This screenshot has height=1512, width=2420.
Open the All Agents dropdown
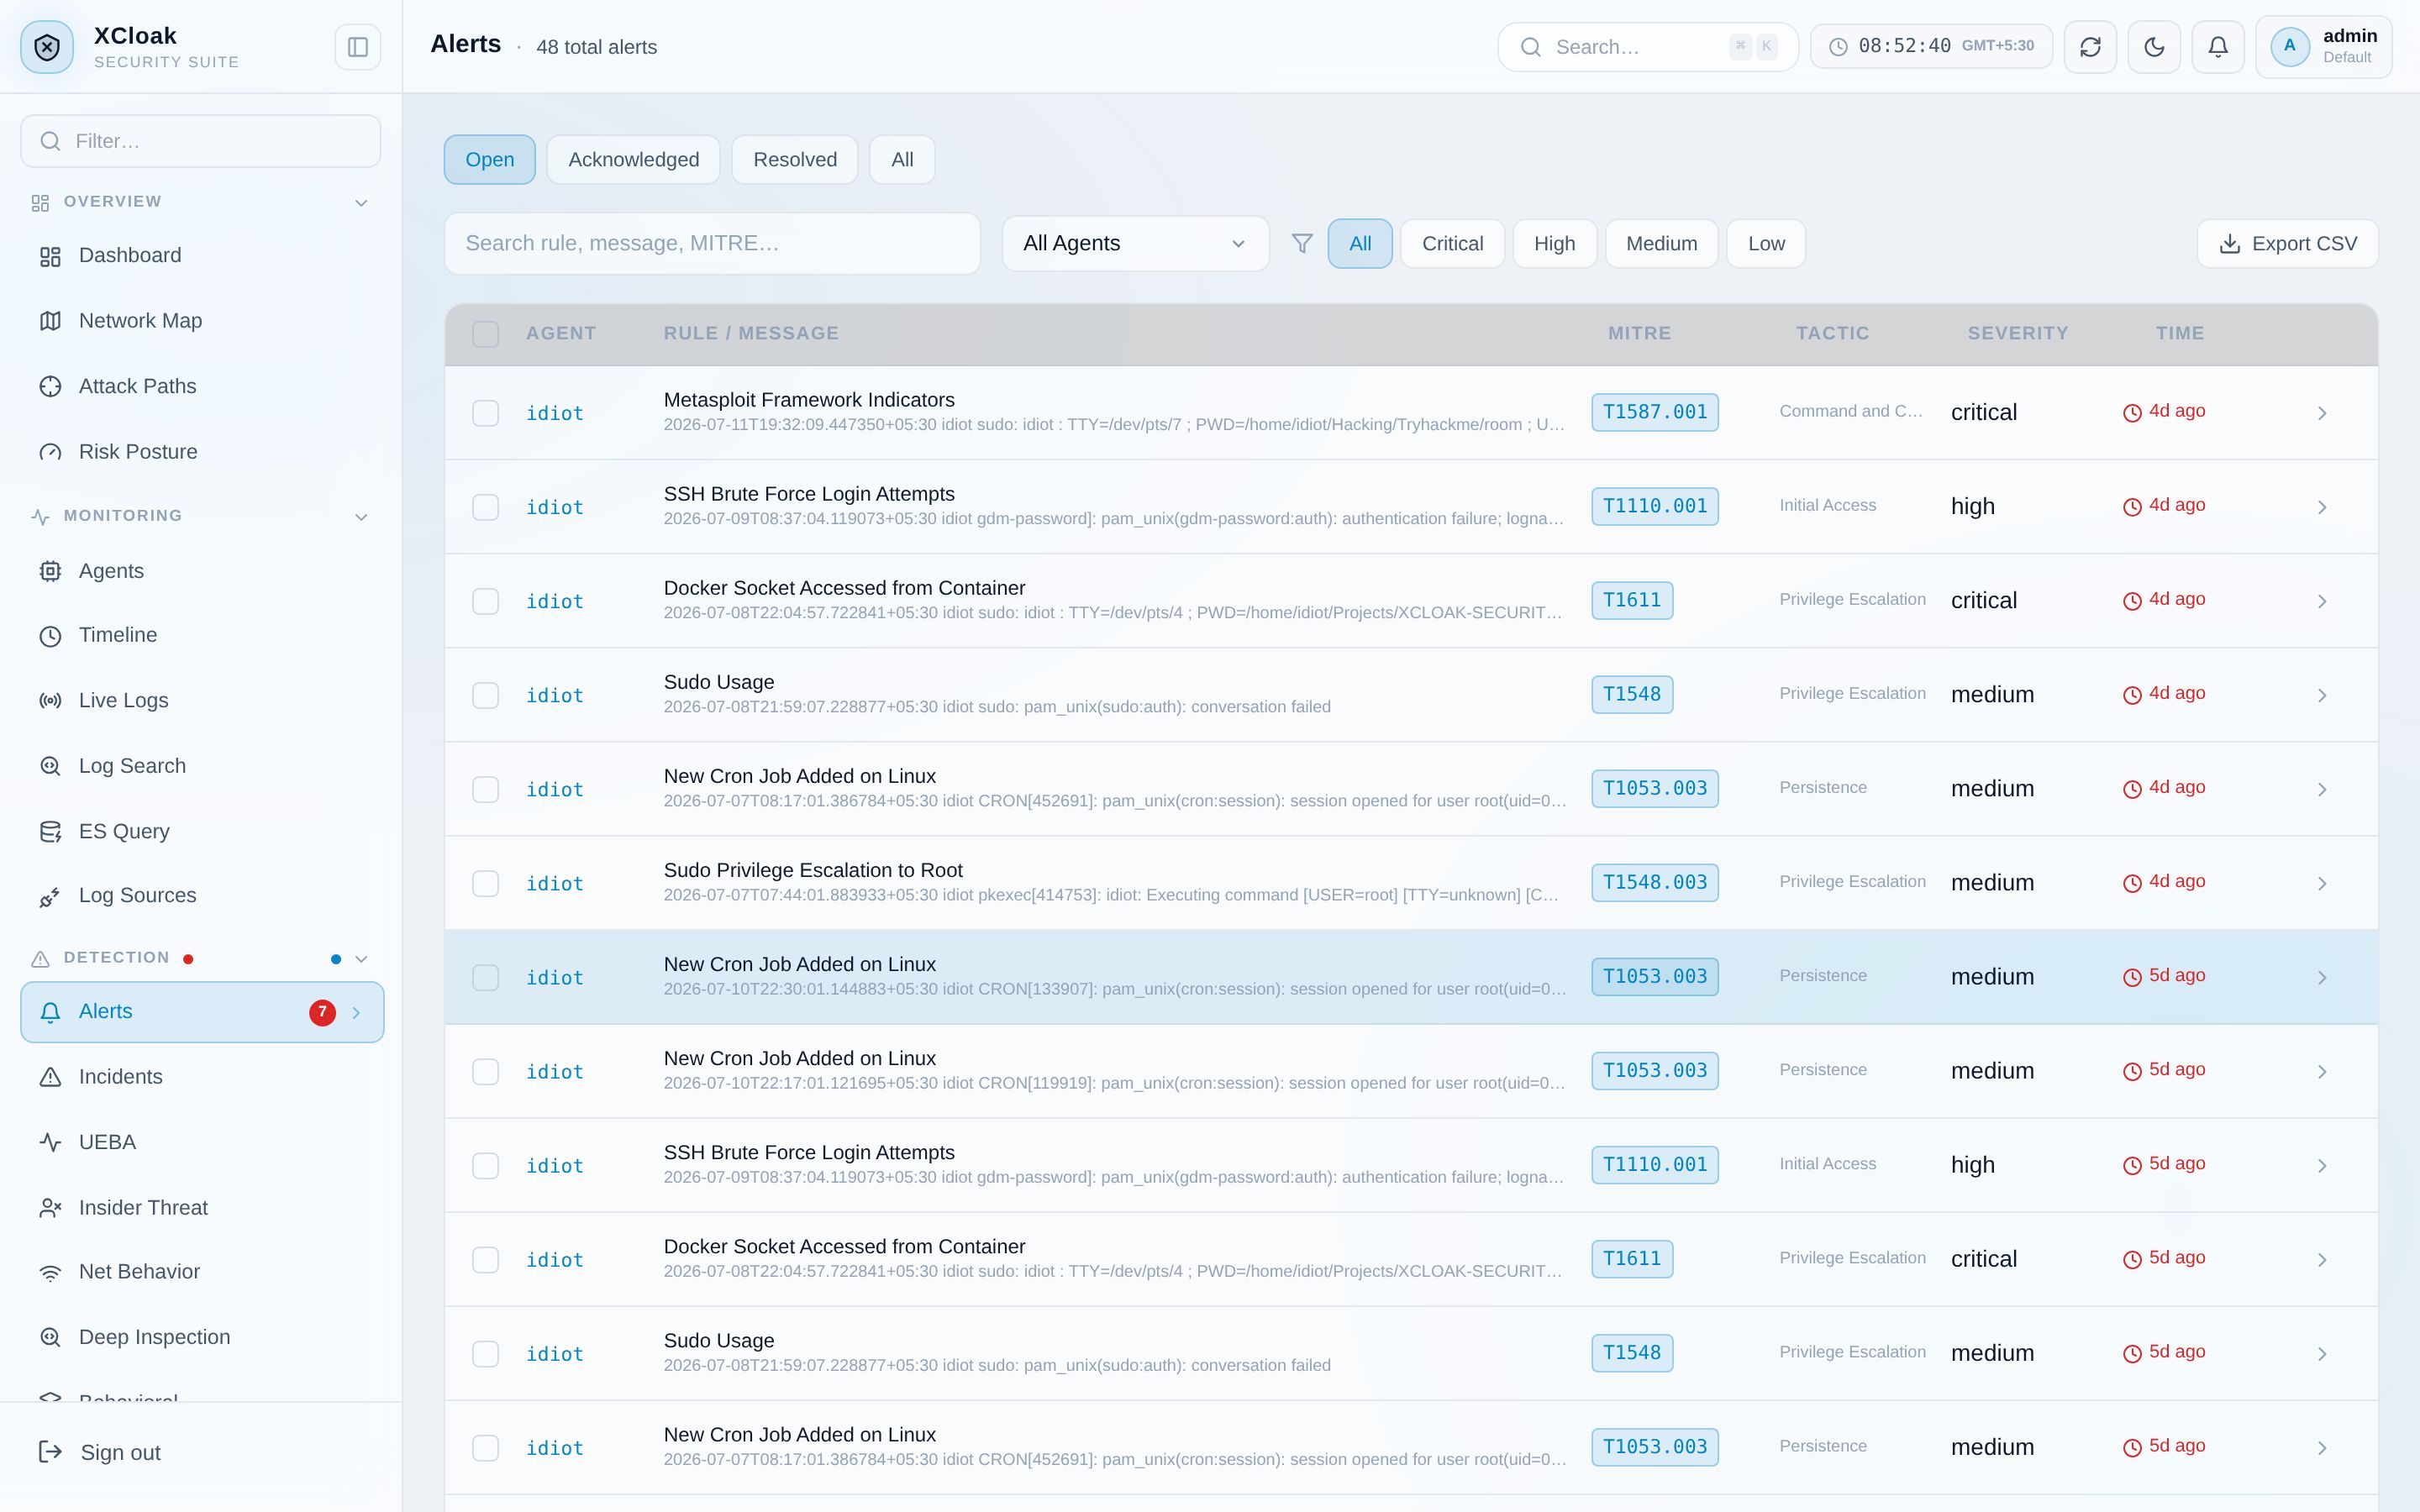click(x=1135, y=243)
